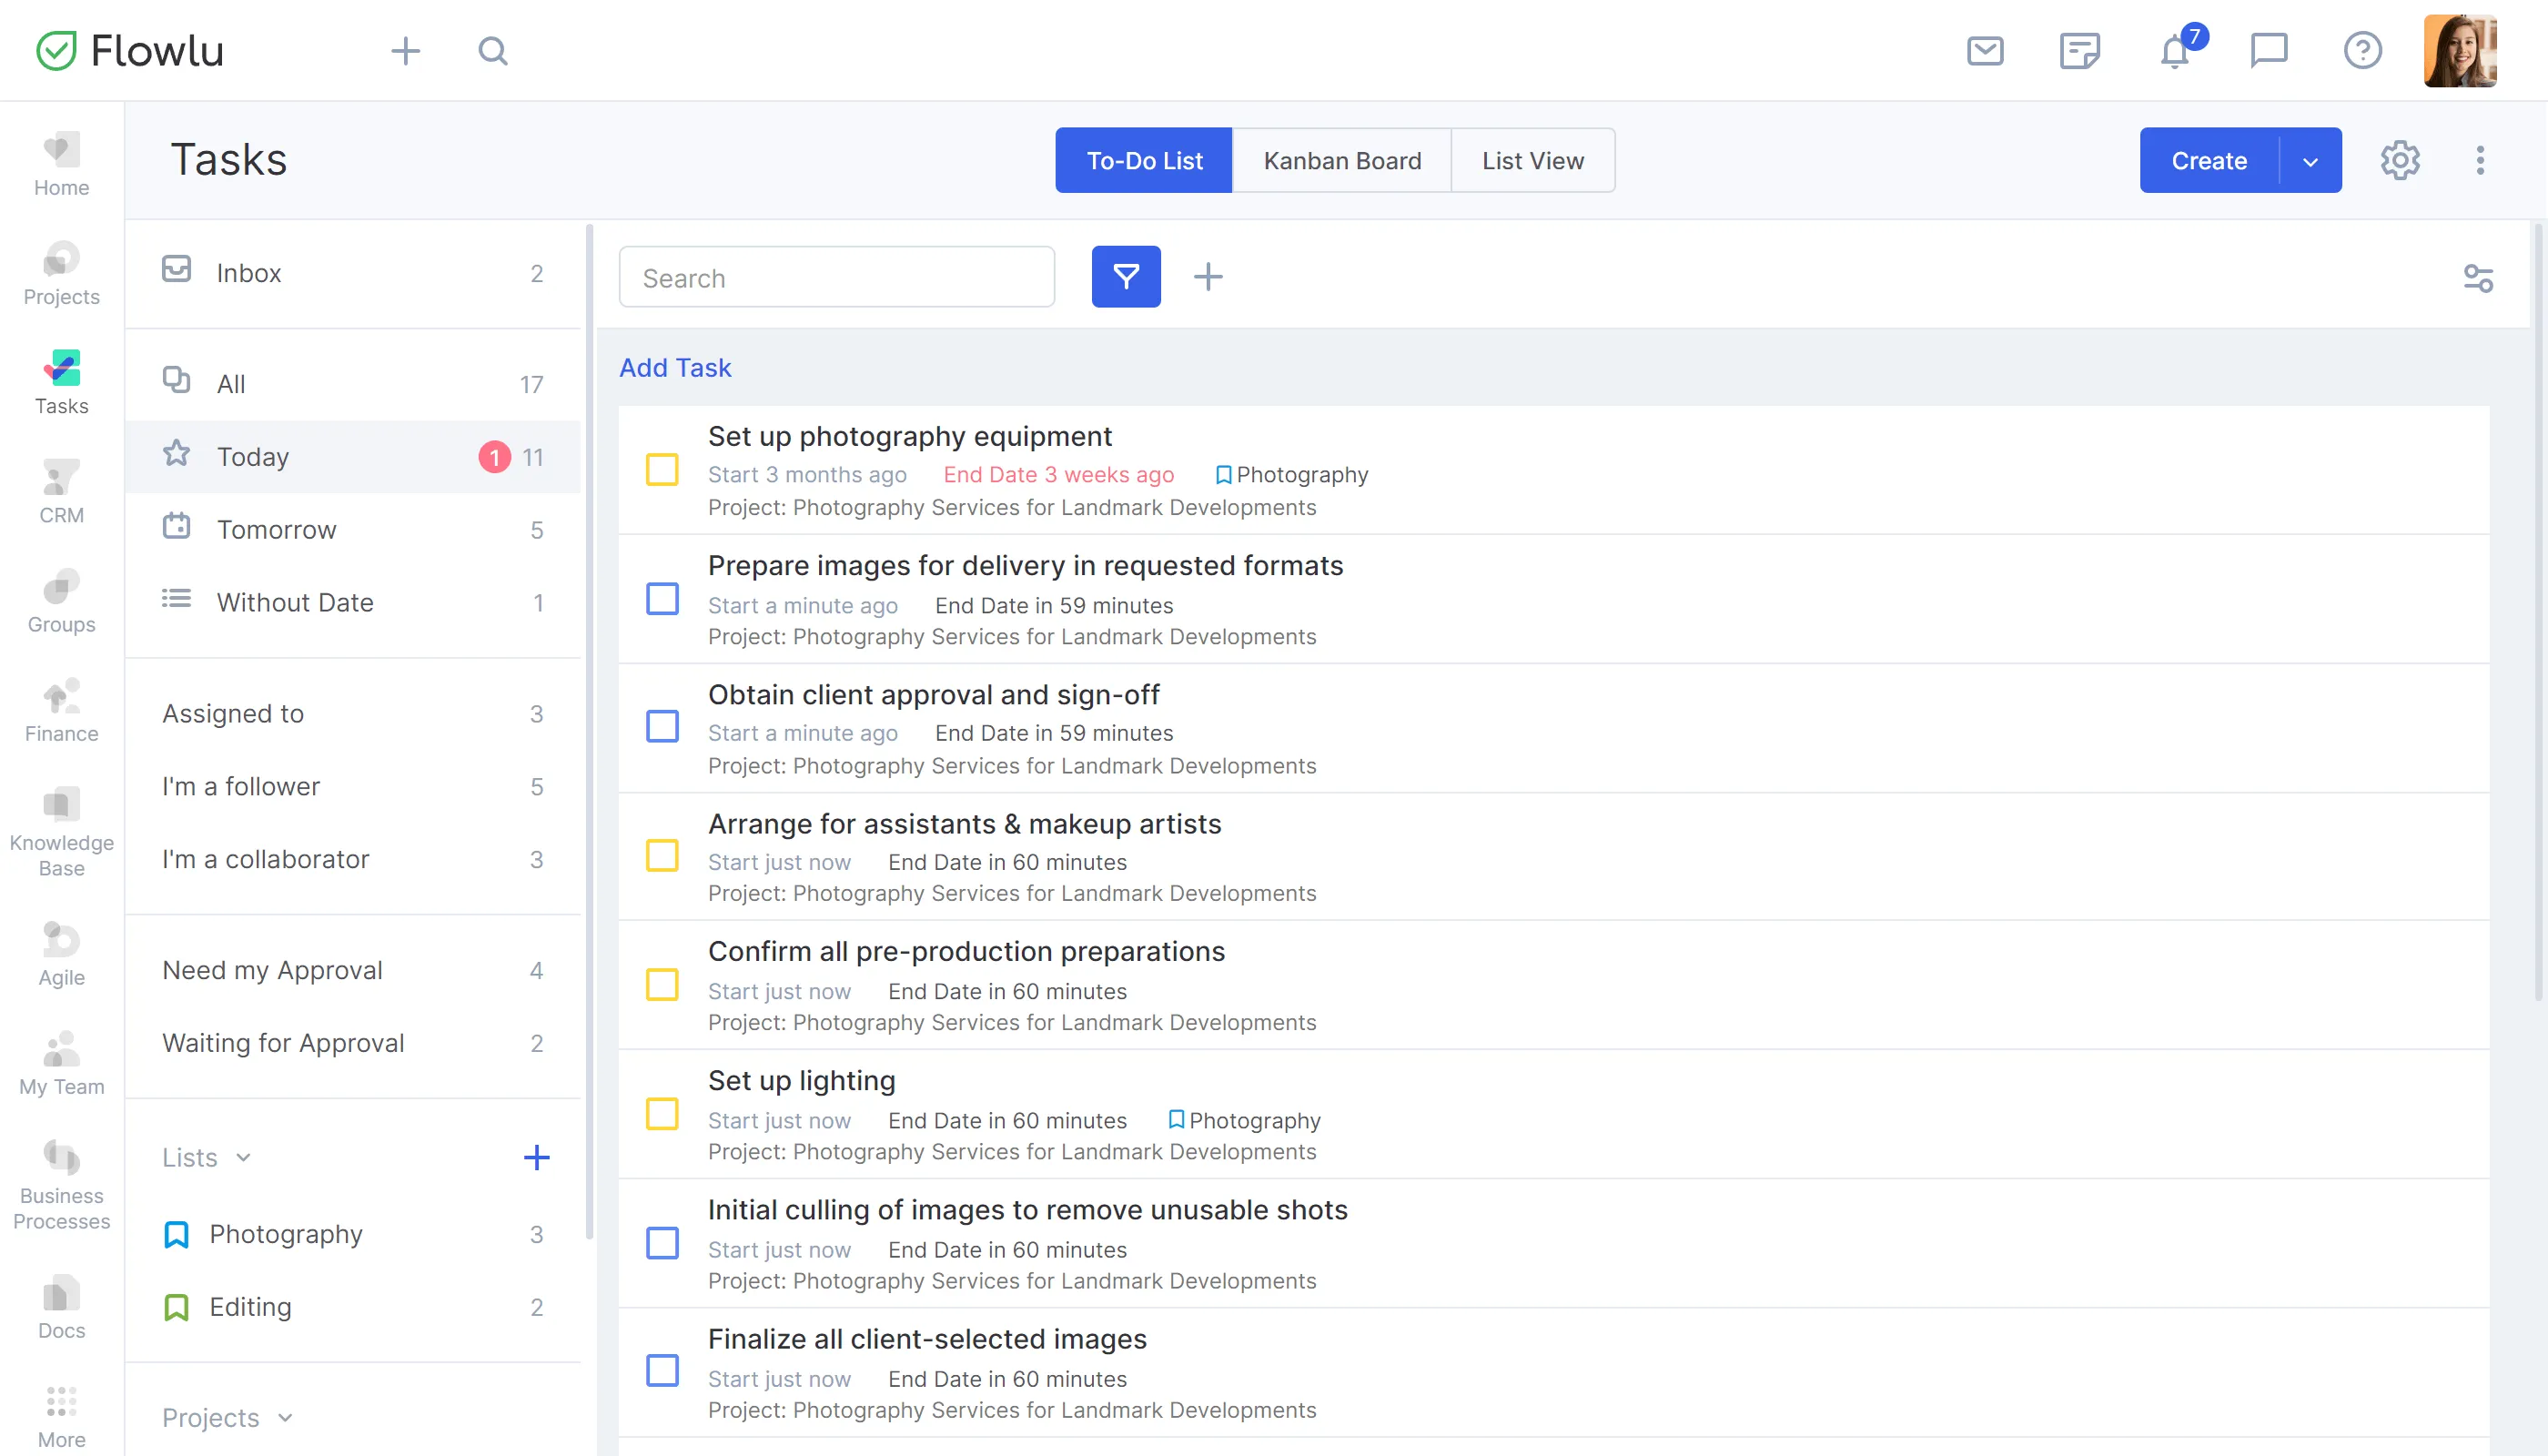Screen dimensions: 2548x1456
Task: Click the task Search input field
Action: tap(837, 278)
